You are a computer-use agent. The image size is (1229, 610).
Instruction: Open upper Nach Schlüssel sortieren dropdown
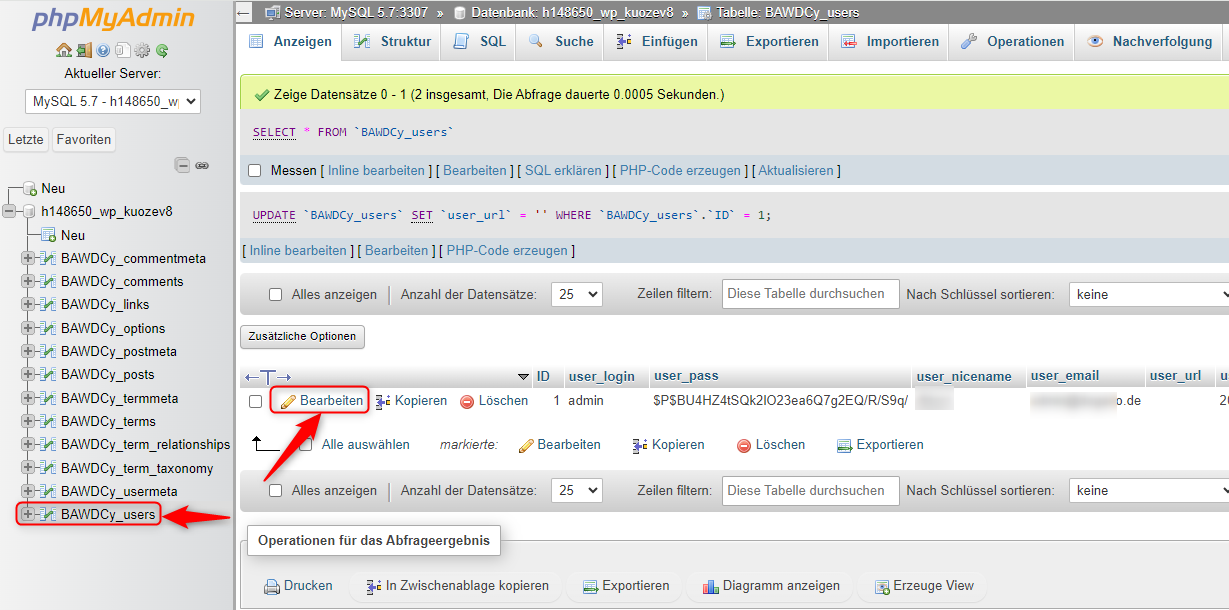(1148, 295)
